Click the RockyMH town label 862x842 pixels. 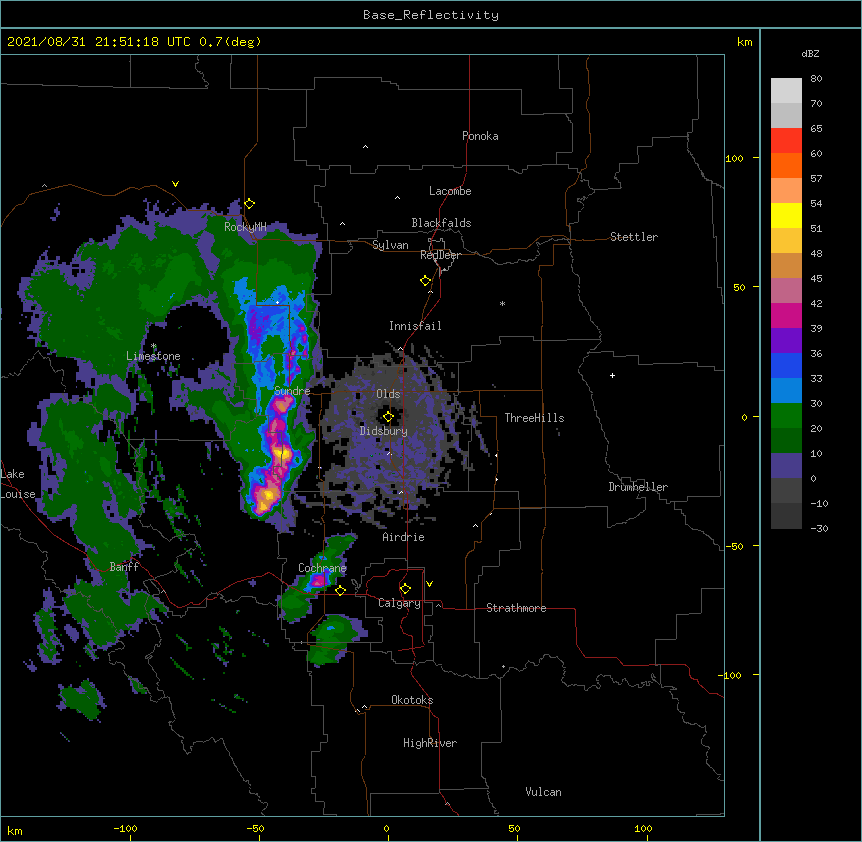tap(245, 227)
